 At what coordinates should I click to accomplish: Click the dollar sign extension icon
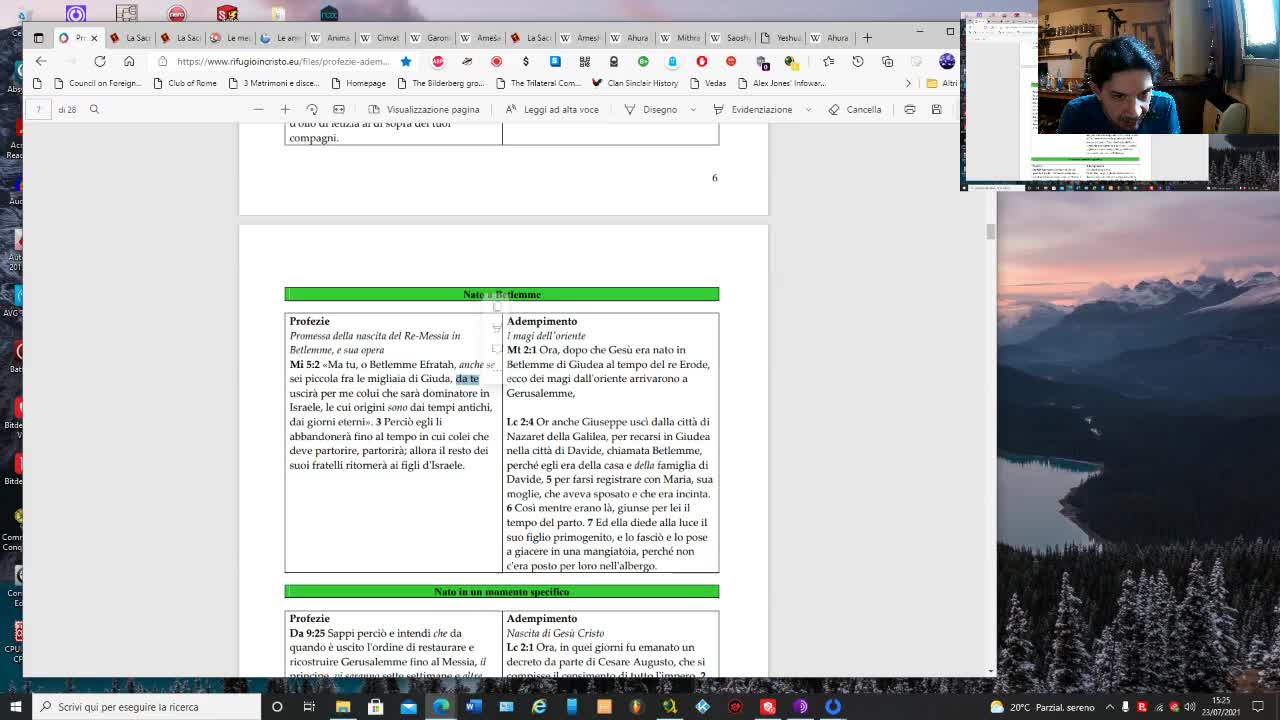[x=526, y=61]
